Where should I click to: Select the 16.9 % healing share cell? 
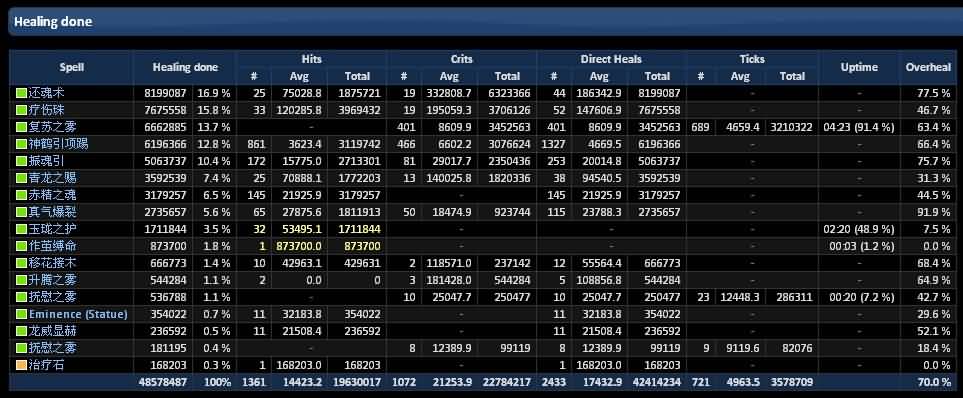pyautogui.click(x=214, y=93)
